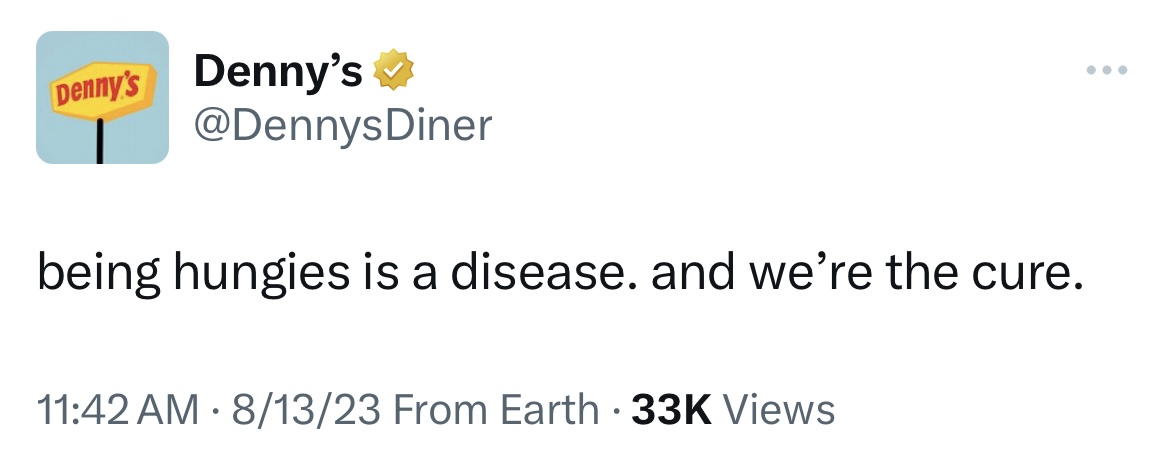Click the word cure in tweet
1170x464 pixels.
1040,273
